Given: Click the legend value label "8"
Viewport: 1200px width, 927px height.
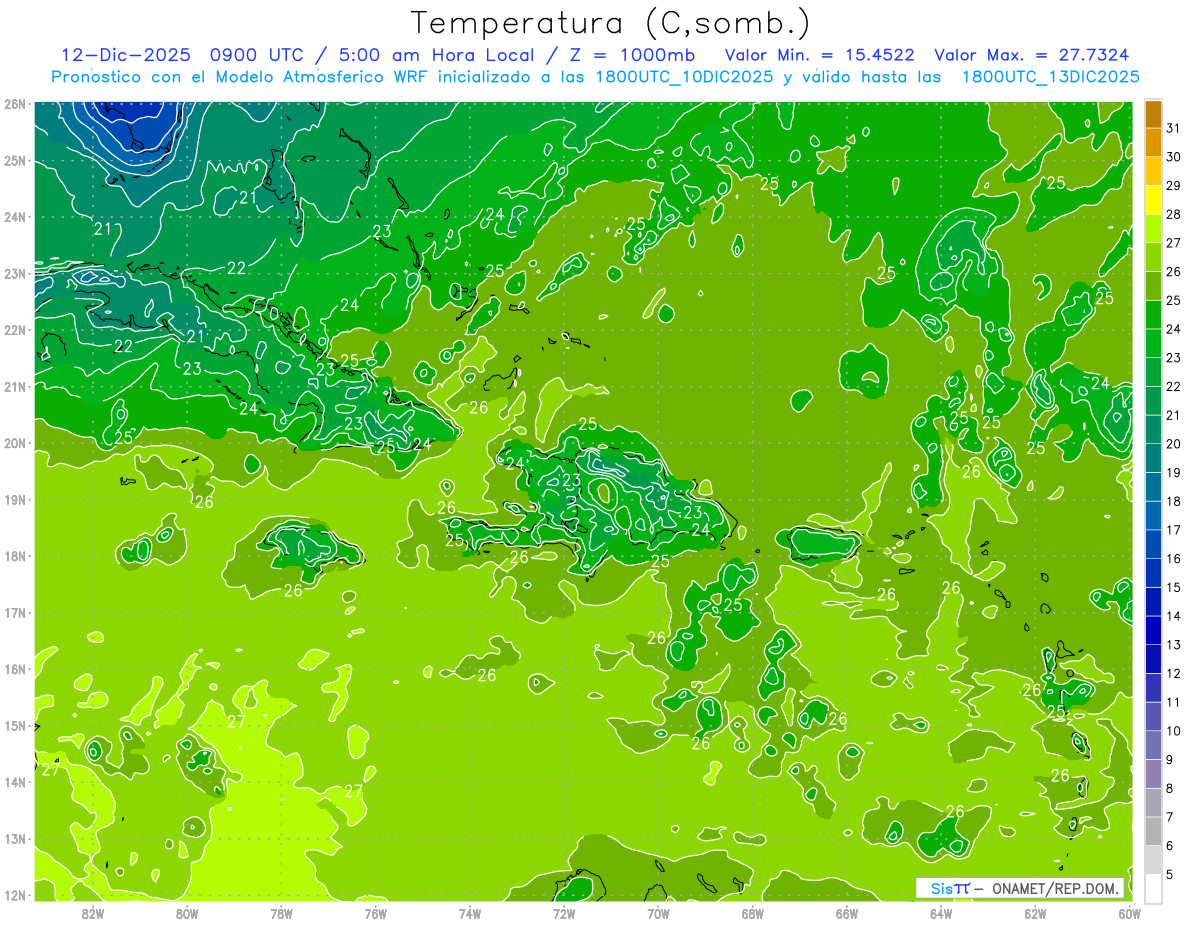Looking at the screenshot, I should coord(1170,789).
